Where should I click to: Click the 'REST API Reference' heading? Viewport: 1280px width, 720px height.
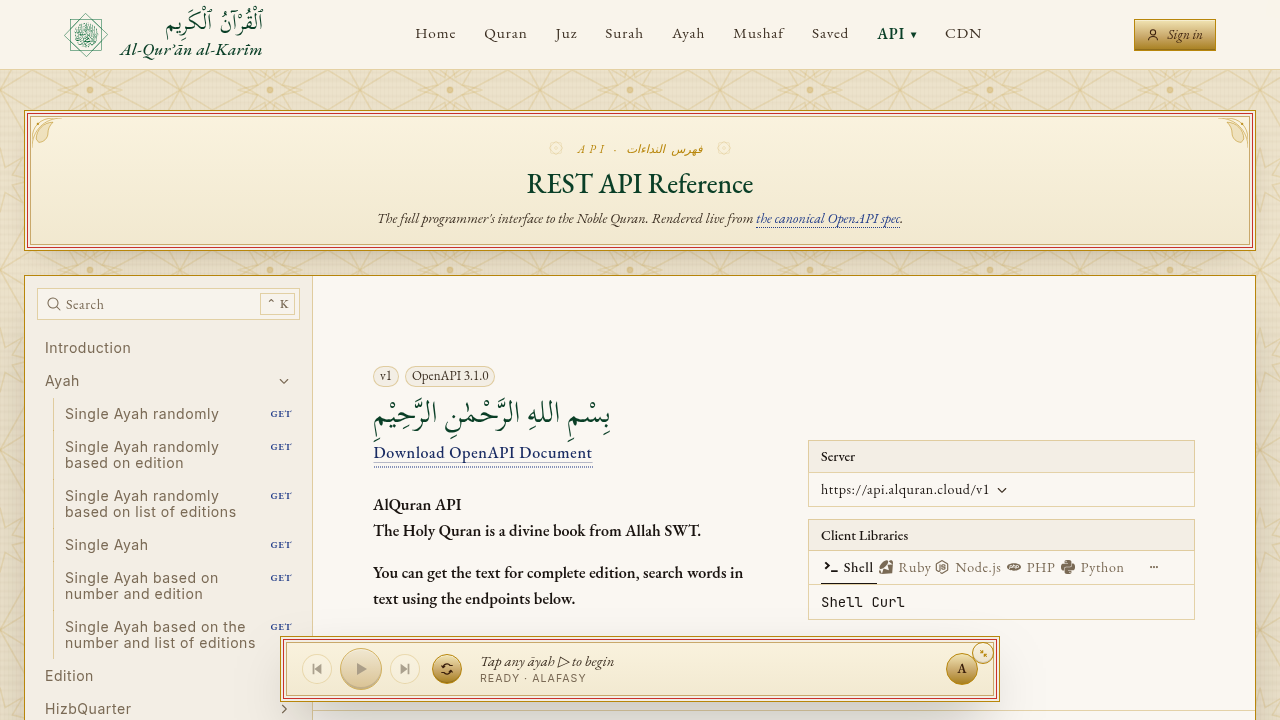click(x=640, y=184)
